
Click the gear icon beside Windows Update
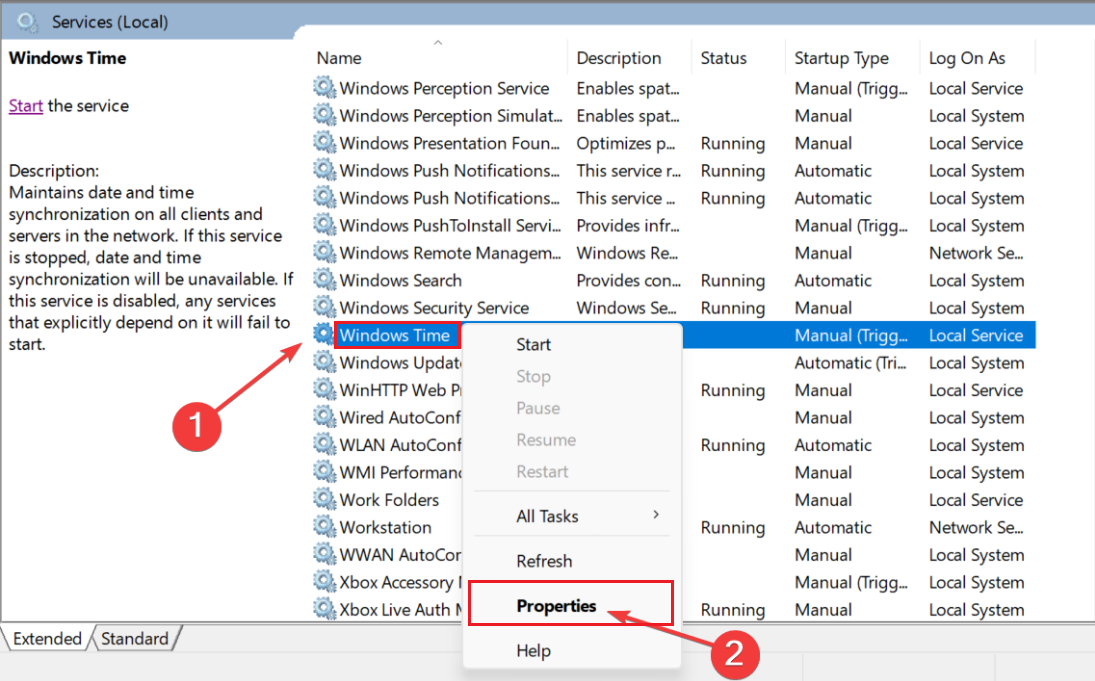tap(324, 363)
